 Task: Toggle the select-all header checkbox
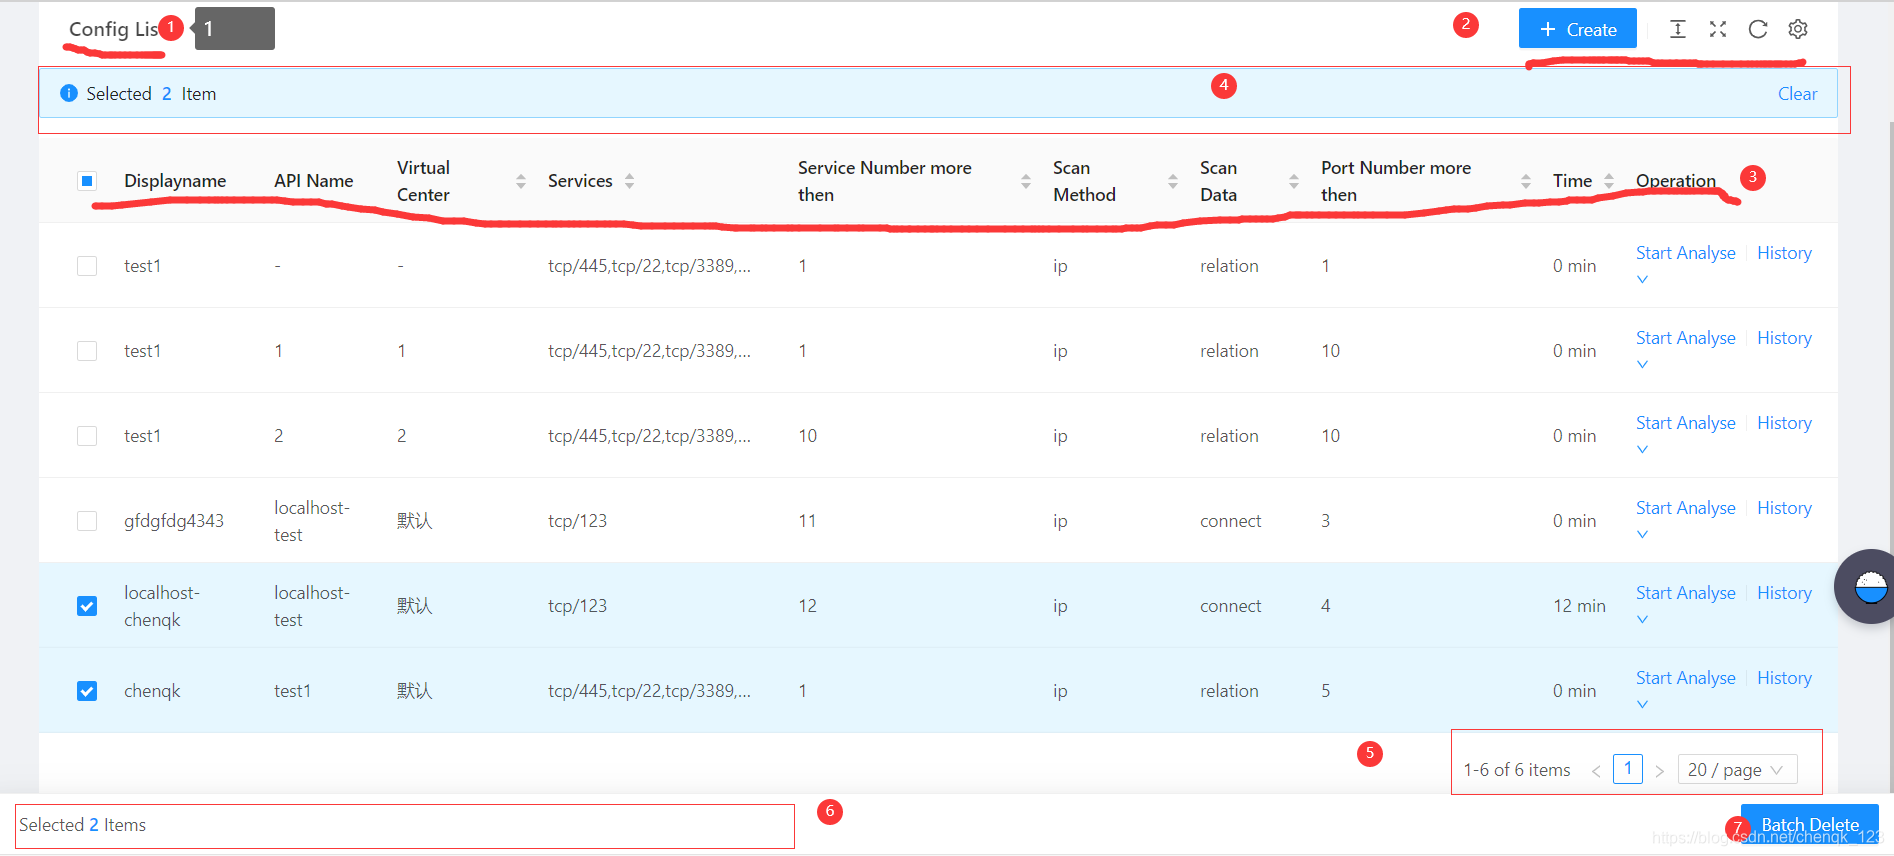pyautogui.click(x=87, y=181)
